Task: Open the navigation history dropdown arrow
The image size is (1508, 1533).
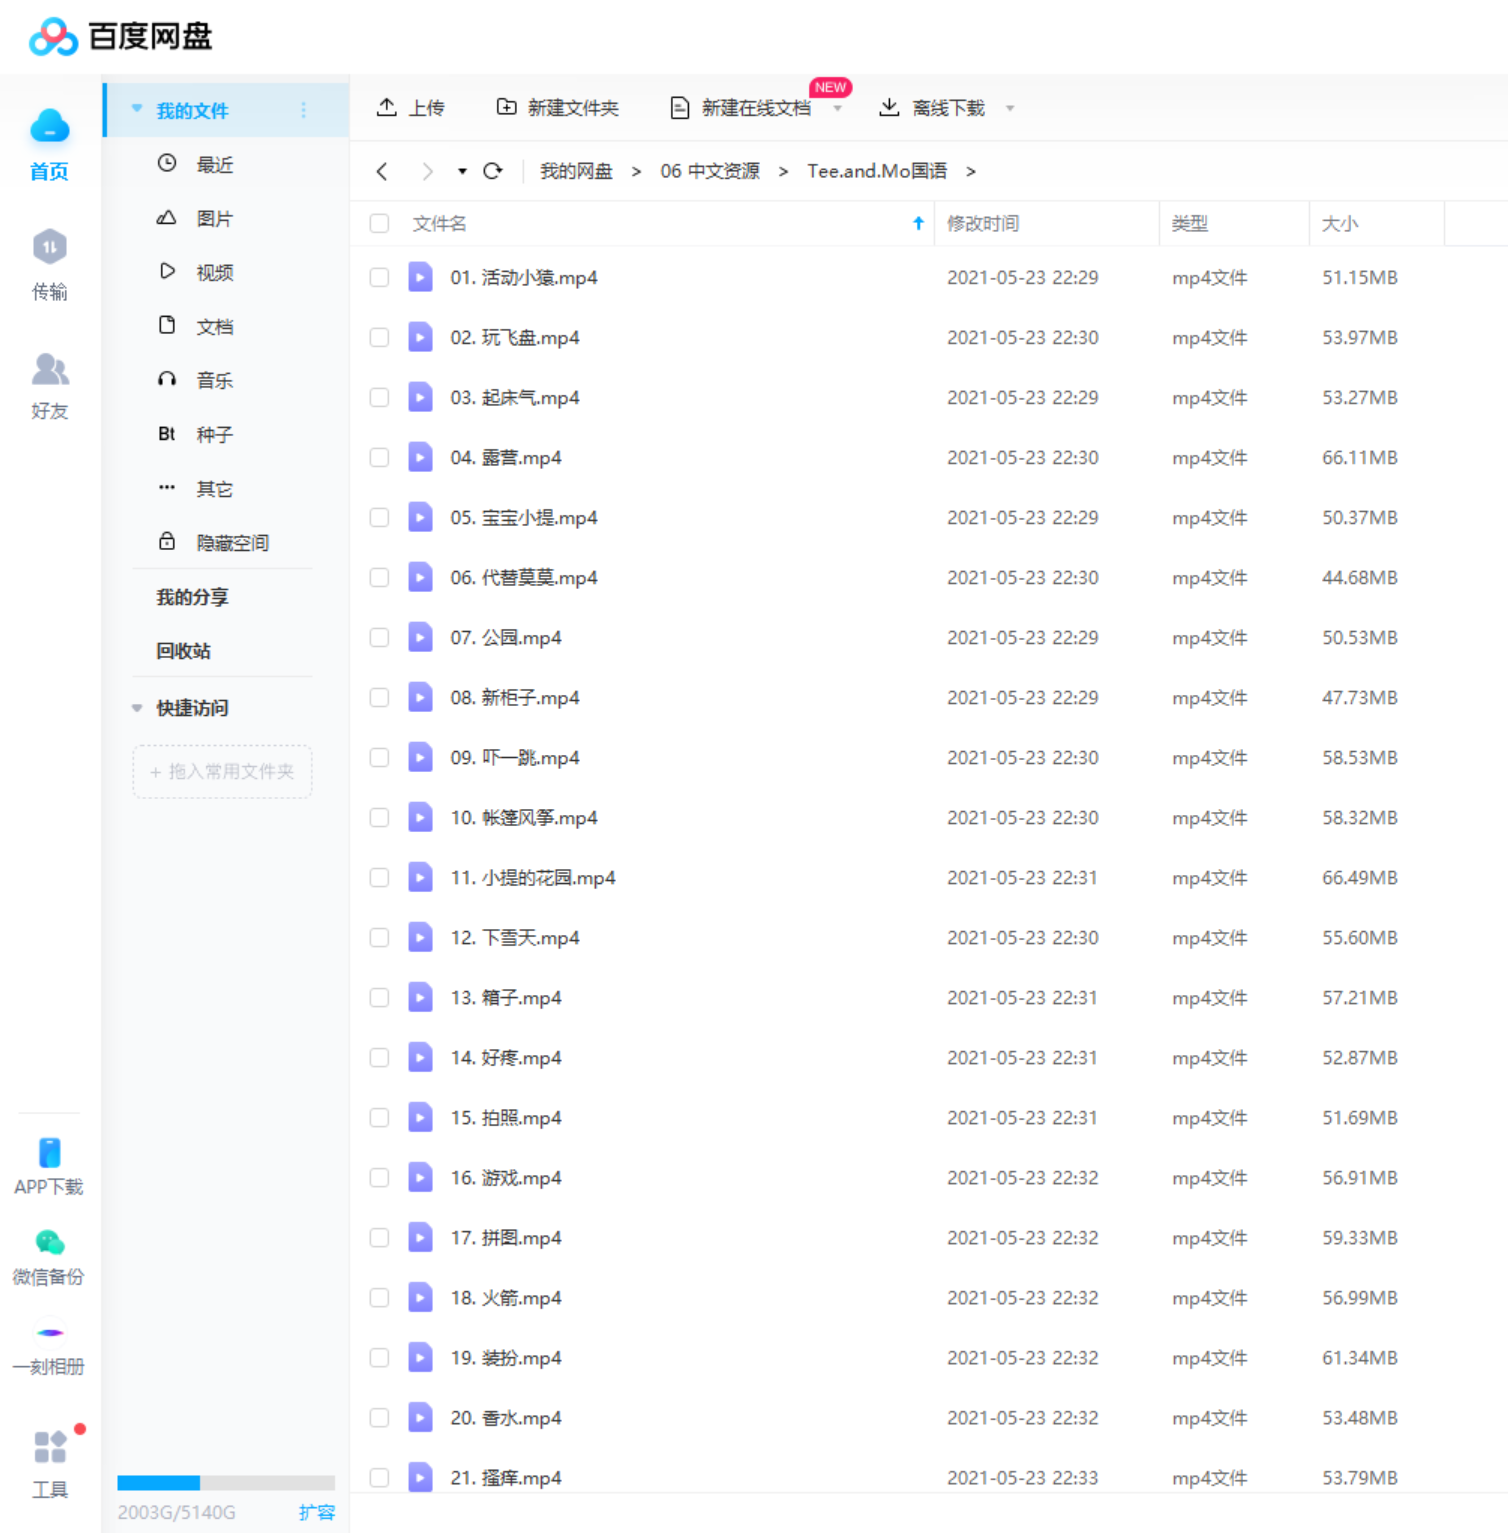Action: click(462, 171)
